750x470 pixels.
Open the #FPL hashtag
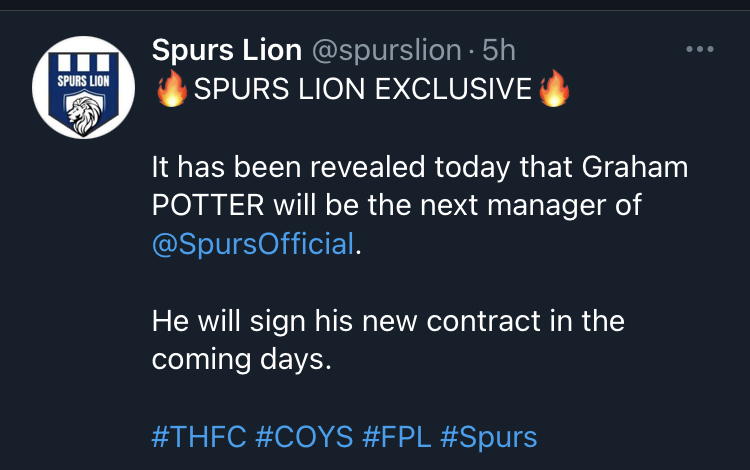(397, 437)
